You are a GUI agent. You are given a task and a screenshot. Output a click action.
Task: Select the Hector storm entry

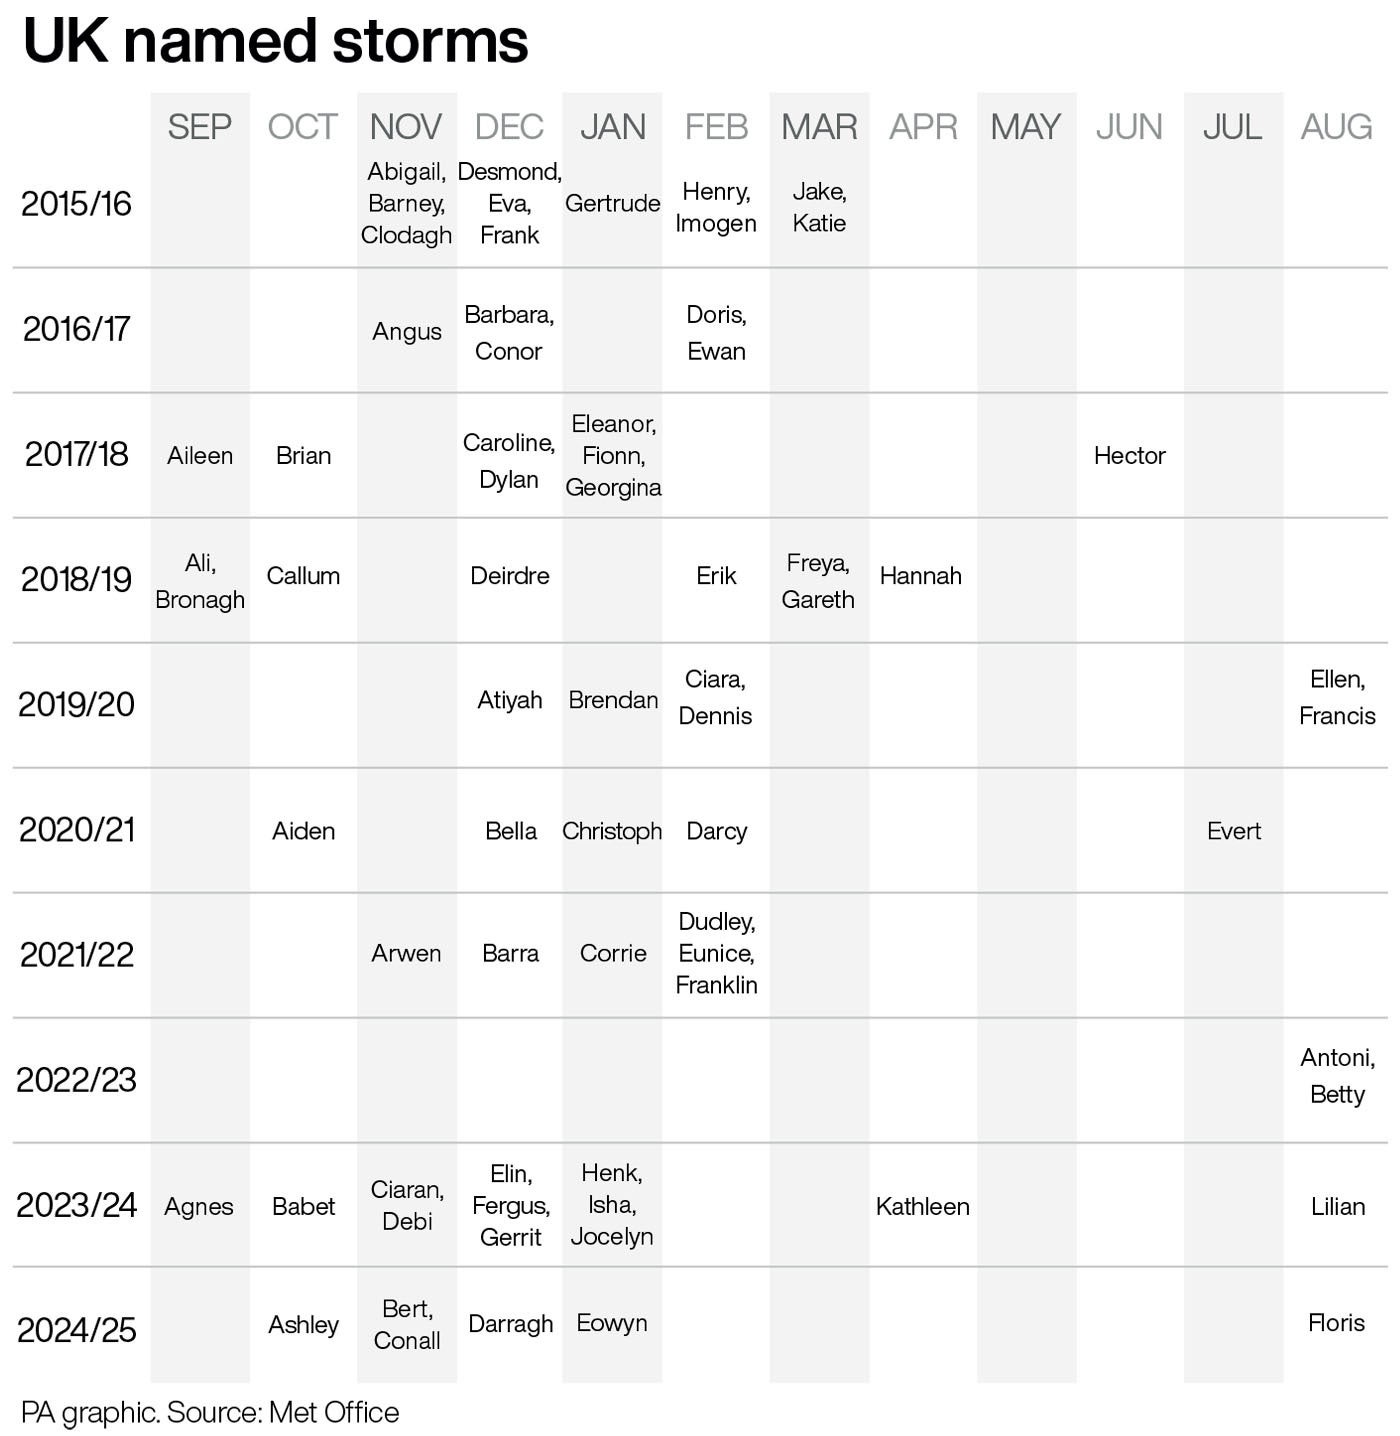click(1129, 456)
